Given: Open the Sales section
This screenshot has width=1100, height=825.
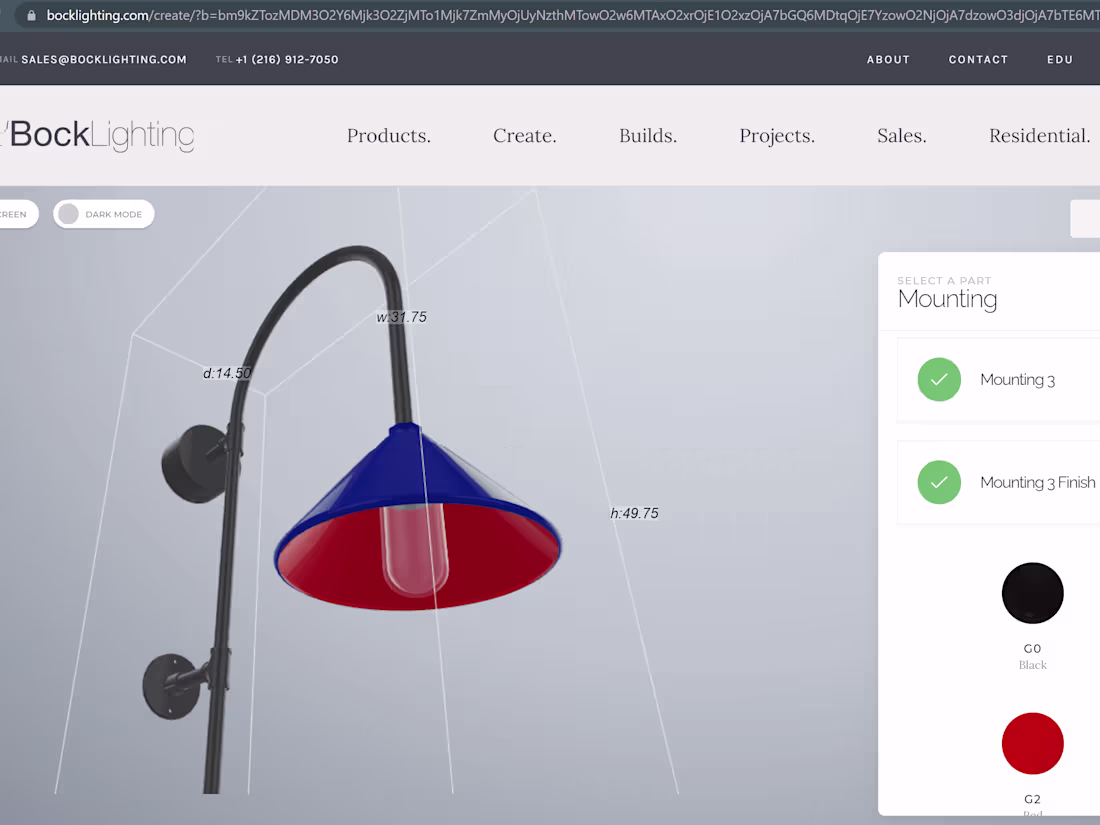Looking at the screenshot, I should (x=900, y=136).
